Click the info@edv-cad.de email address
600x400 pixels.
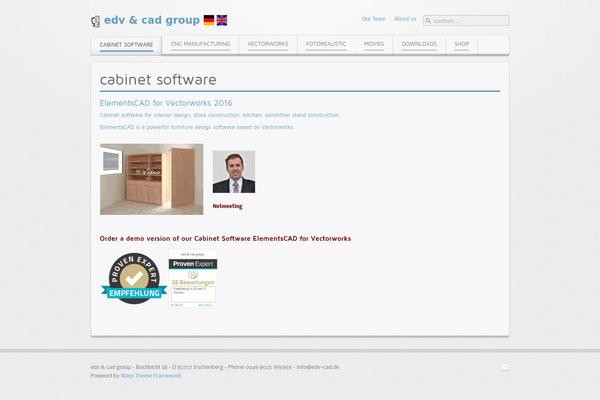(x=318, y=367)
